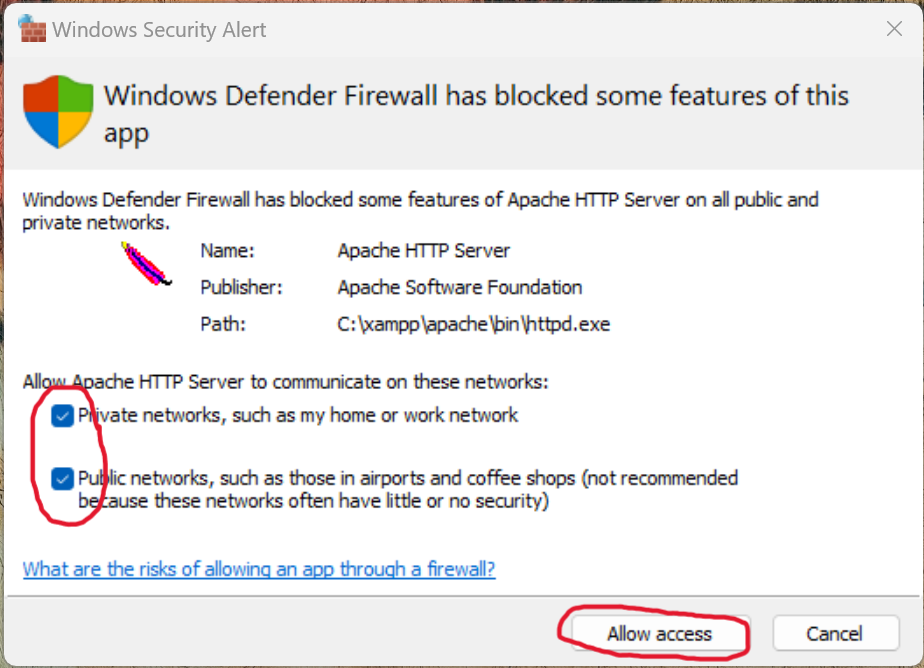The width and height of the screenshot is (924, 668).
Task: Re-enable the Public networks airports checkbox
Action: click(62, 478)
